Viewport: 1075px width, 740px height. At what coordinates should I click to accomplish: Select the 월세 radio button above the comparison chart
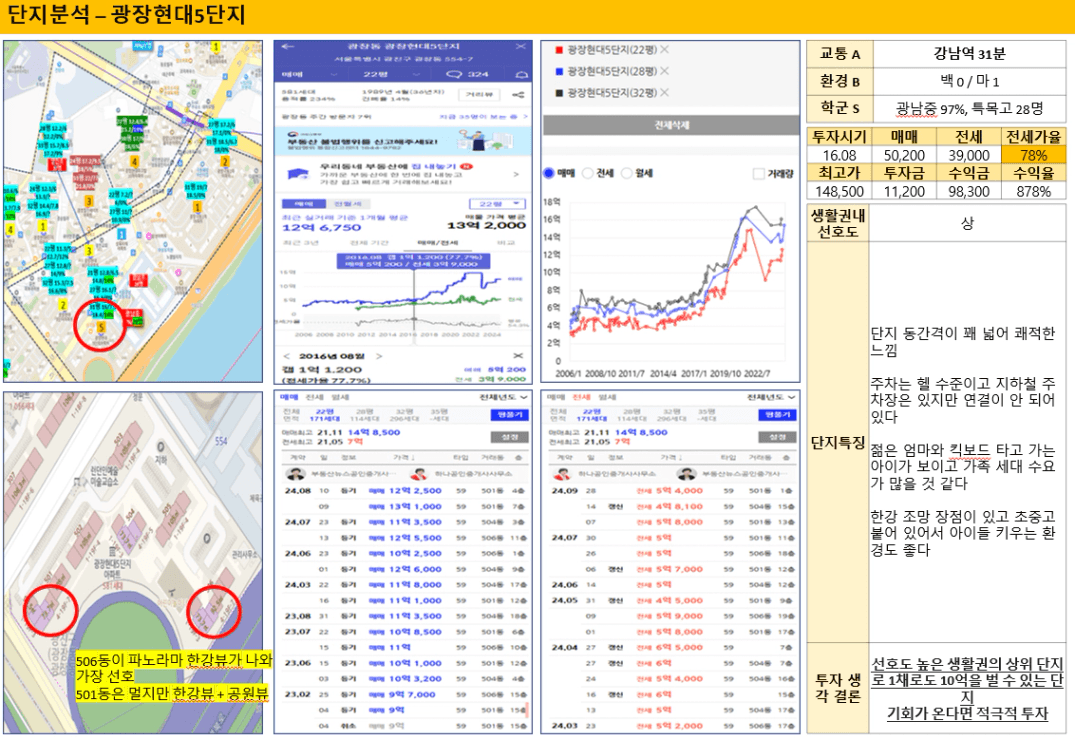[626, 173]
